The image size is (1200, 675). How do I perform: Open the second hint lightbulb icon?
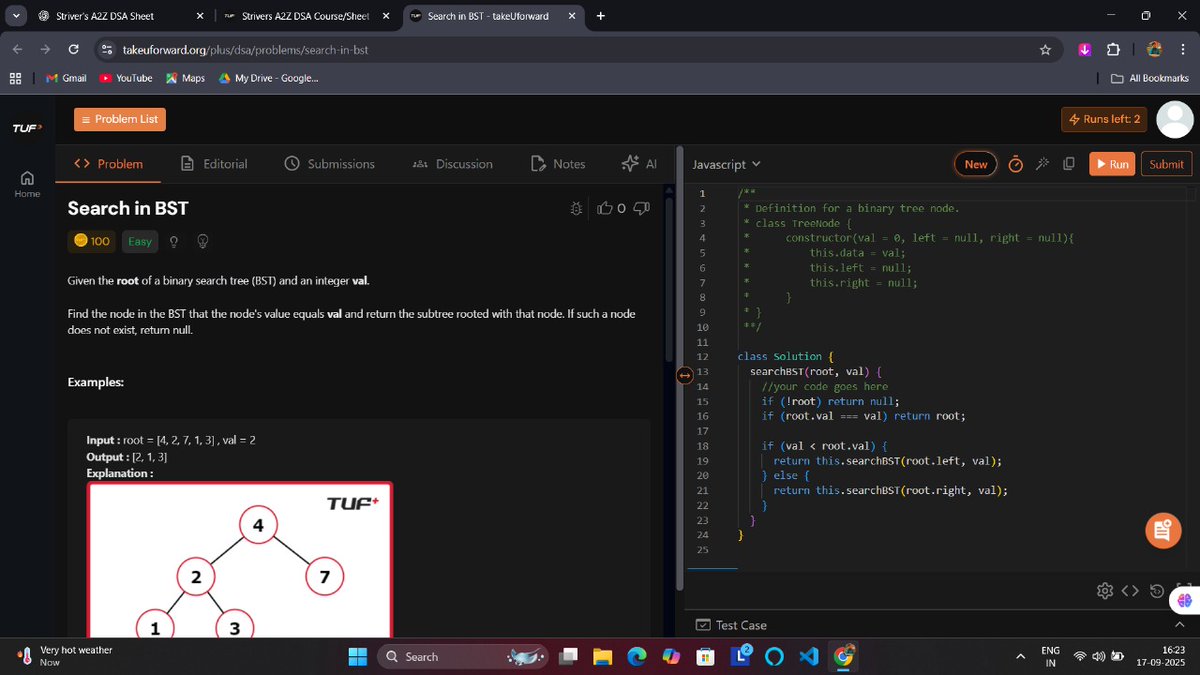[x=203, y=241]
